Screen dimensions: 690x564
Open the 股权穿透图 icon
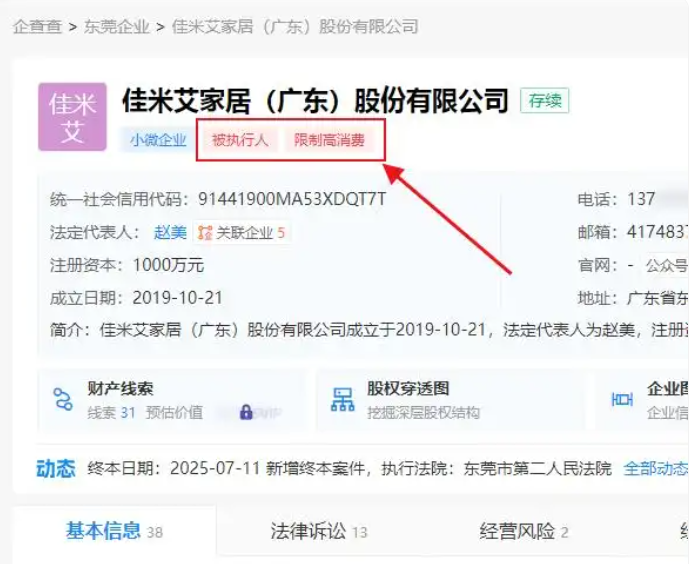pos(343,400)
